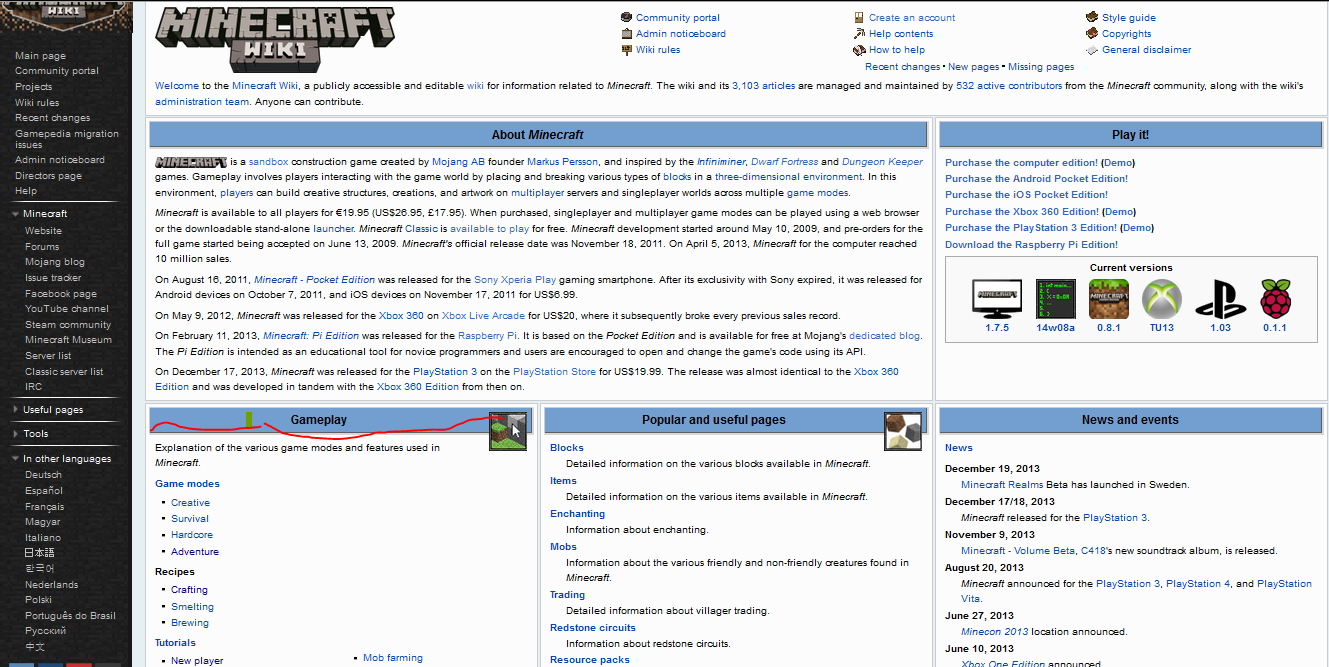Click the icon next to Copyrights
The image size is (1329, 667).
(1093, 33)
